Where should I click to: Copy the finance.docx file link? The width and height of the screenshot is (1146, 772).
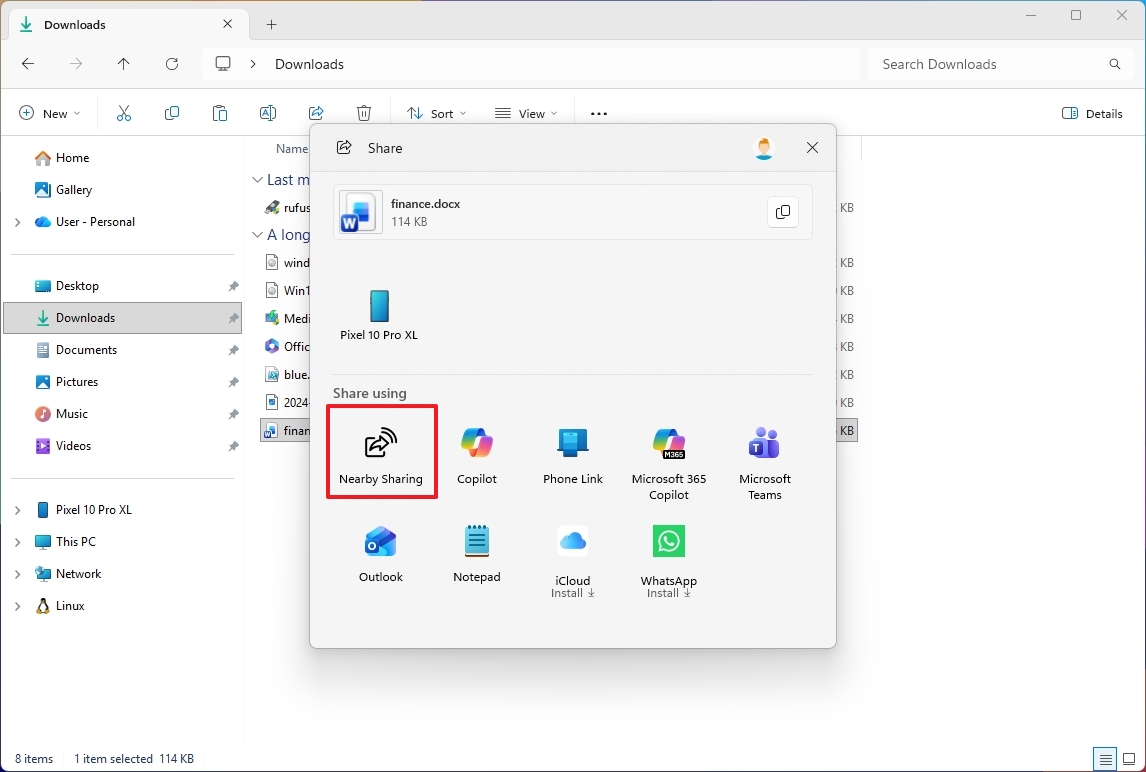pos(783,212)
